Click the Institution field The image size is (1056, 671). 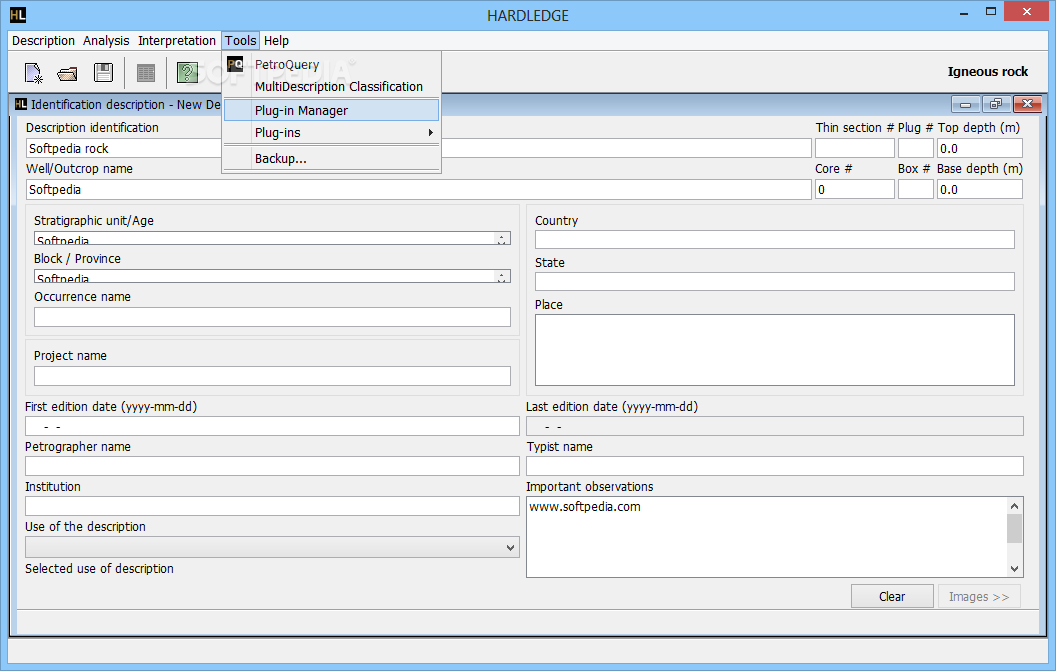point(272,506)
